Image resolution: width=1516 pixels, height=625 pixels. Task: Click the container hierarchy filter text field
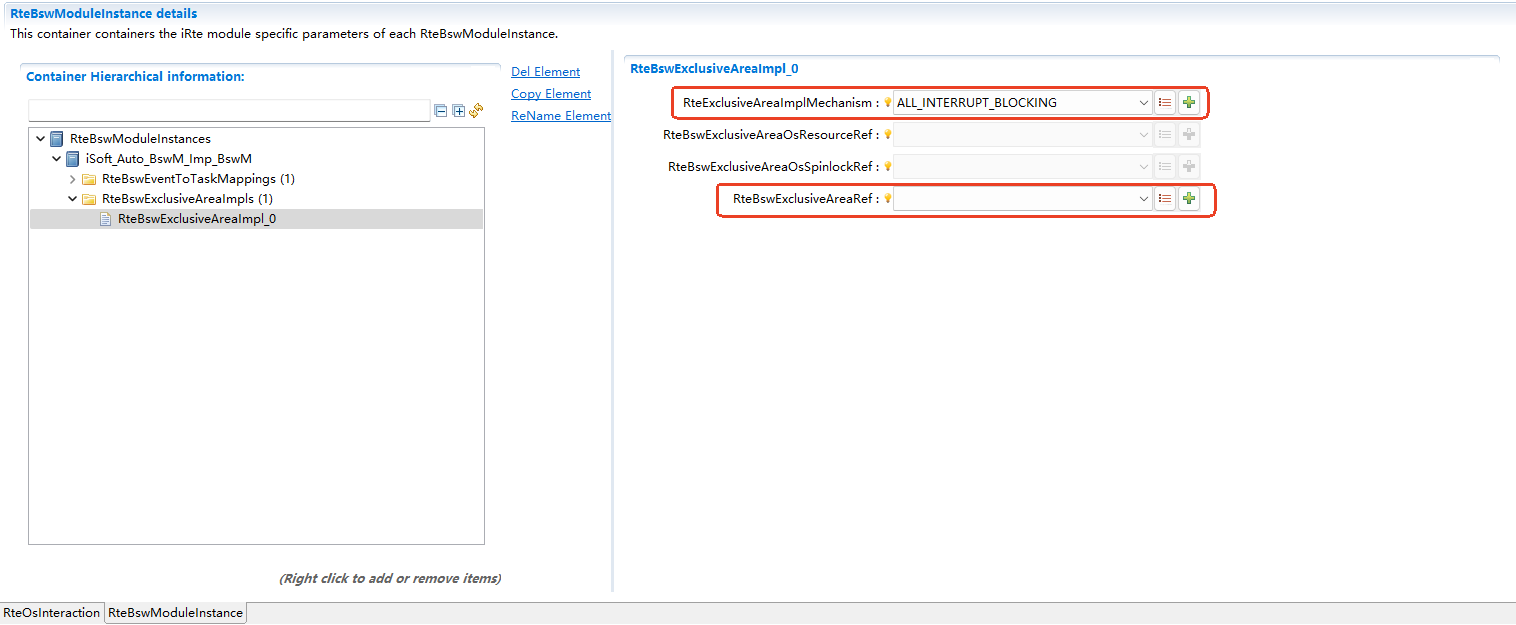229,111
